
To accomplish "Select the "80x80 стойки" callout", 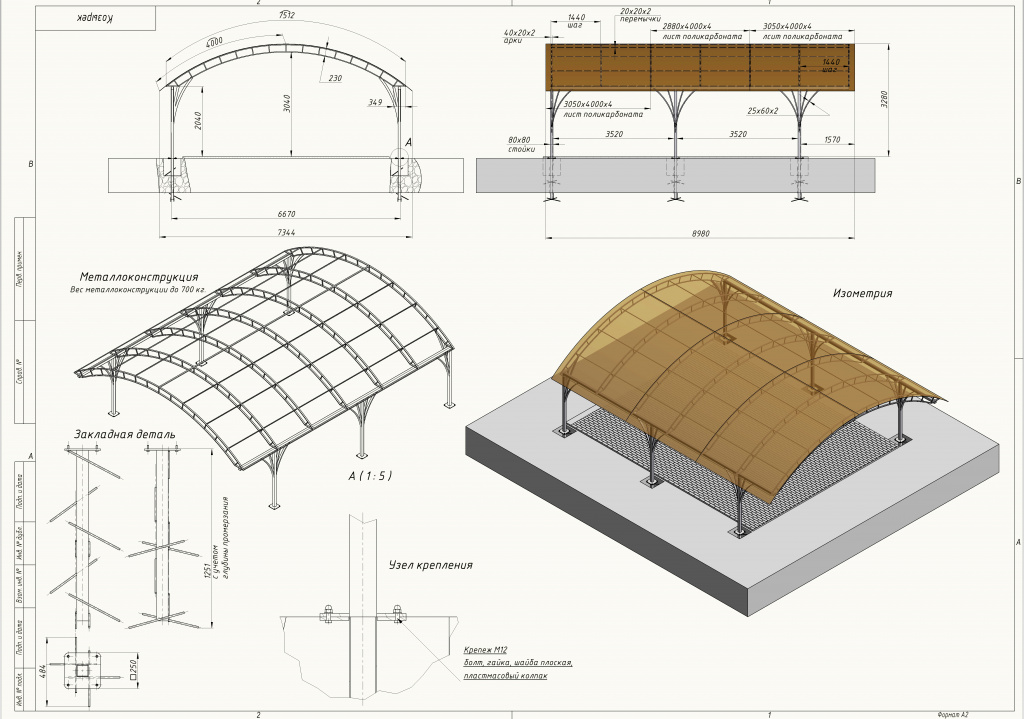I will (519, 144).
